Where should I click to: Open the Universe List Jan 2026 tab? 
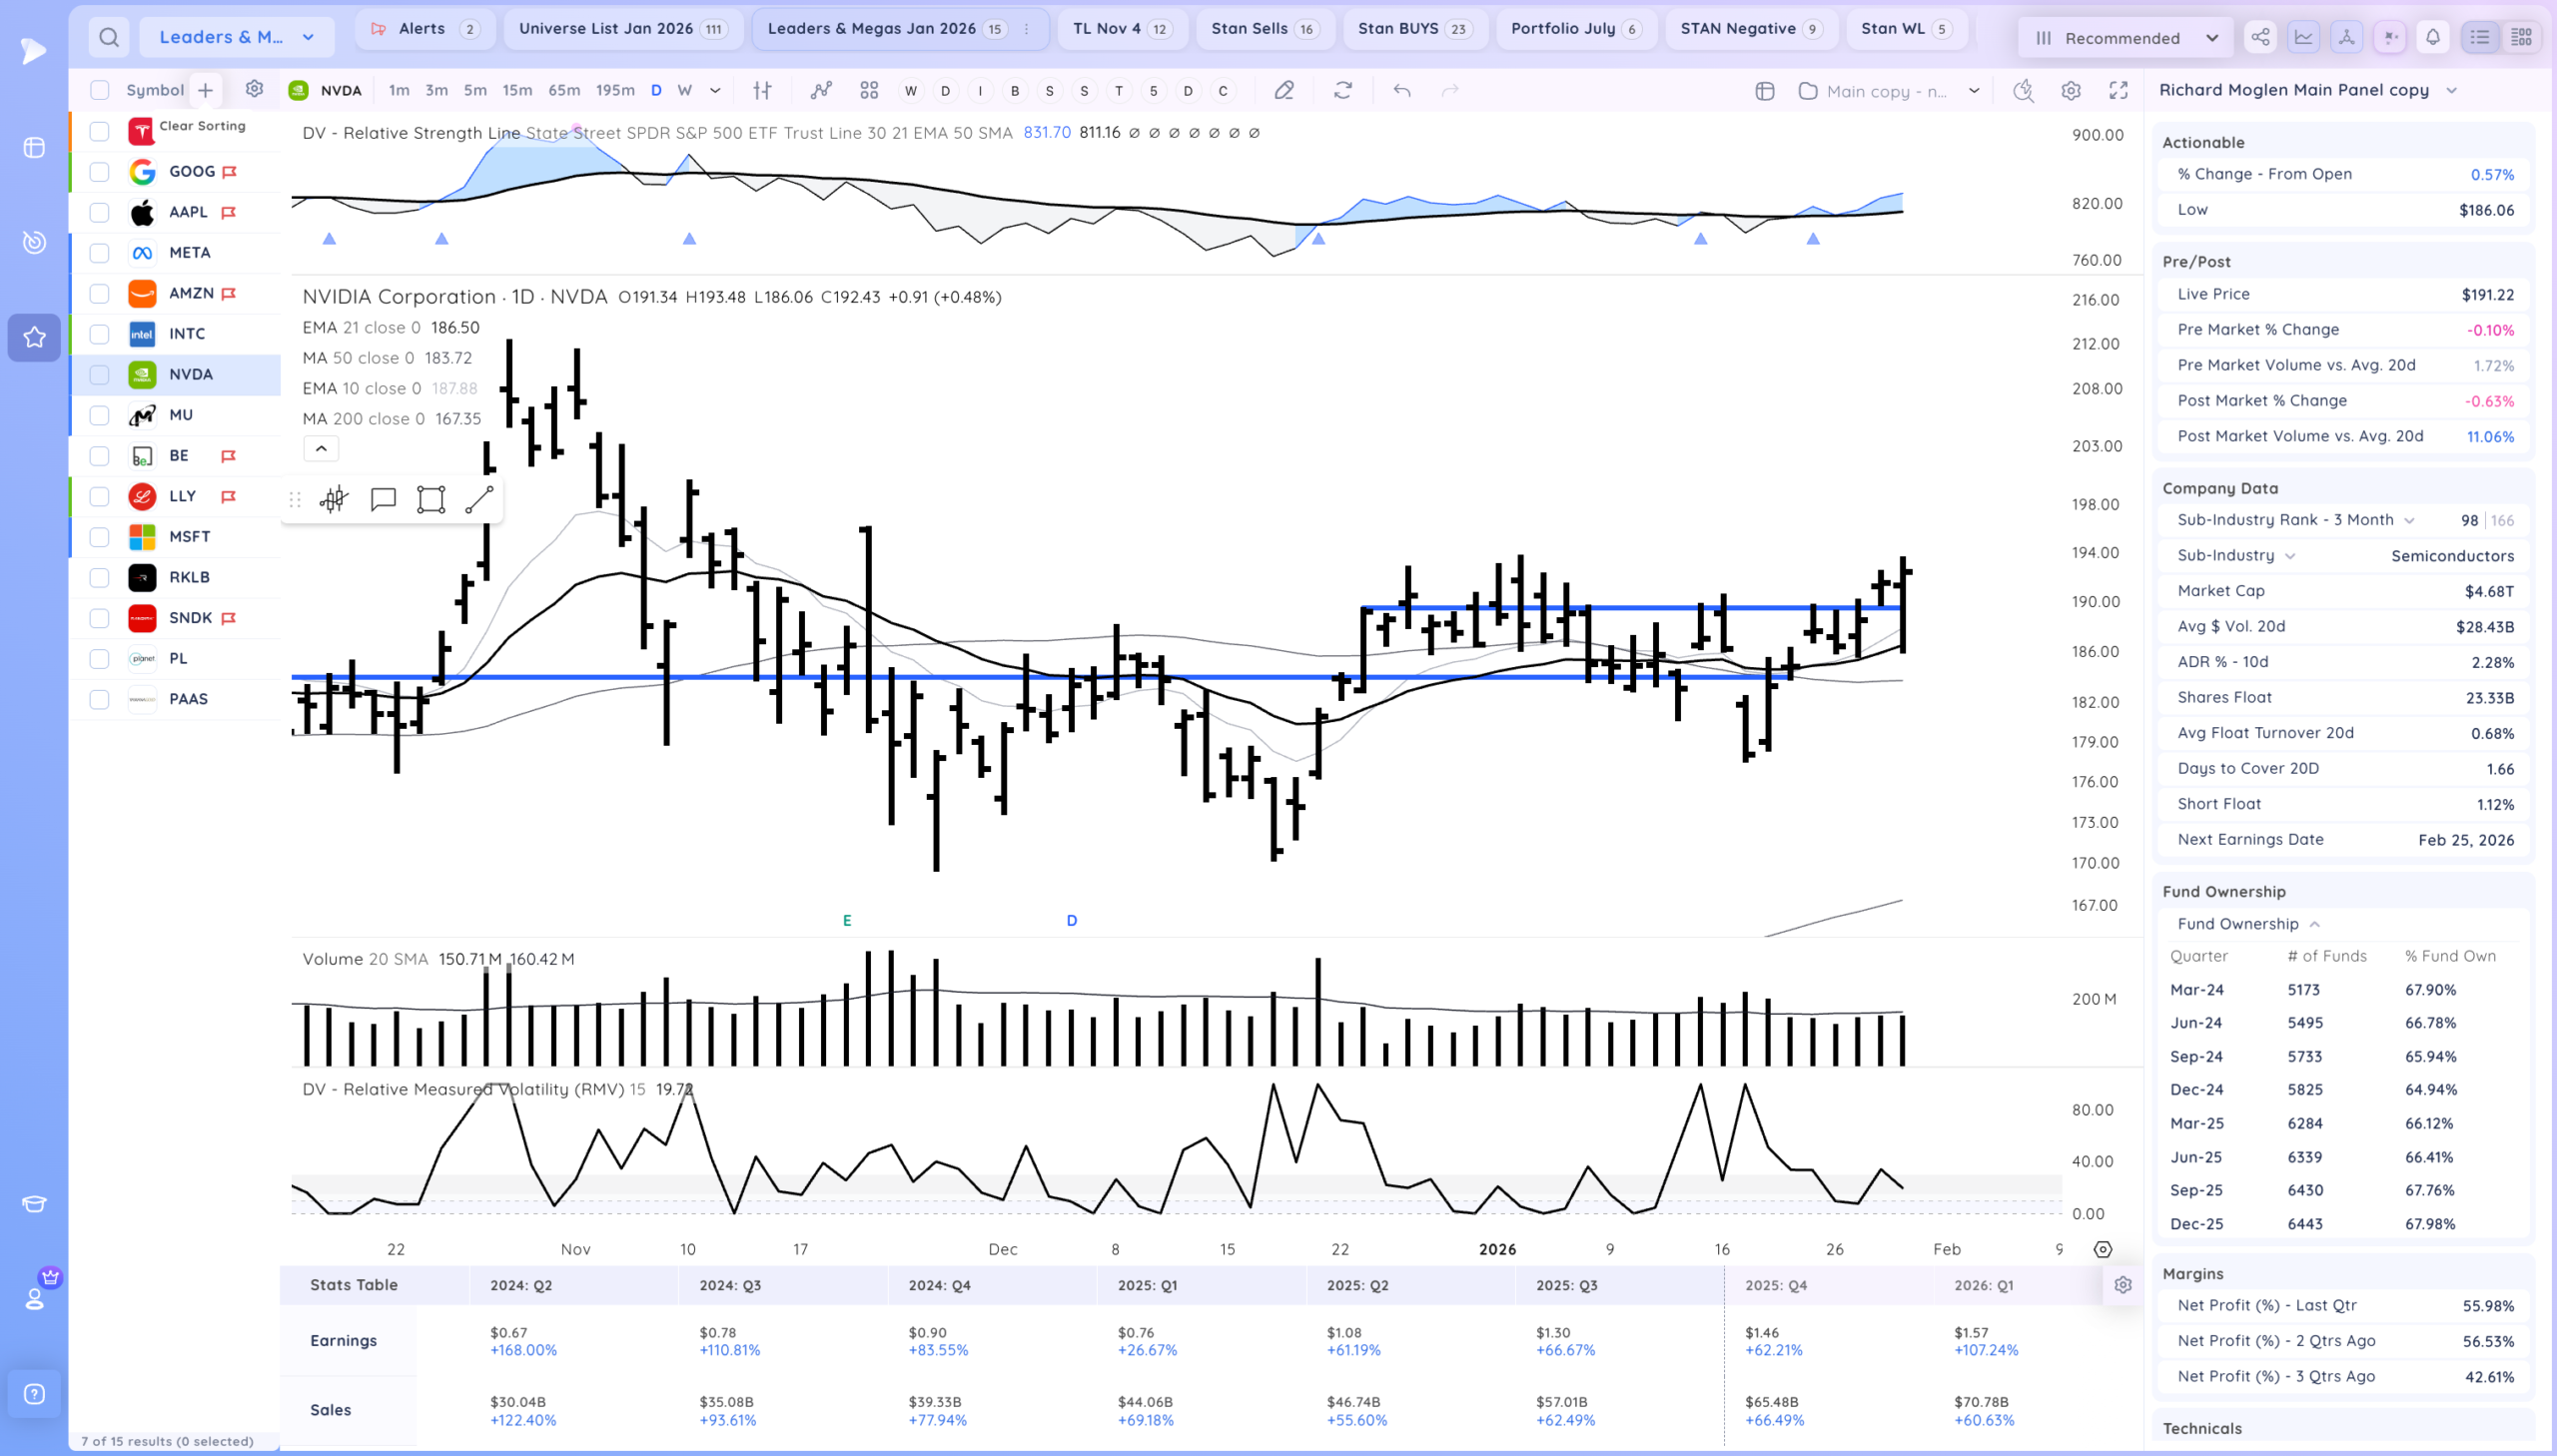click(x=623, y=29)
